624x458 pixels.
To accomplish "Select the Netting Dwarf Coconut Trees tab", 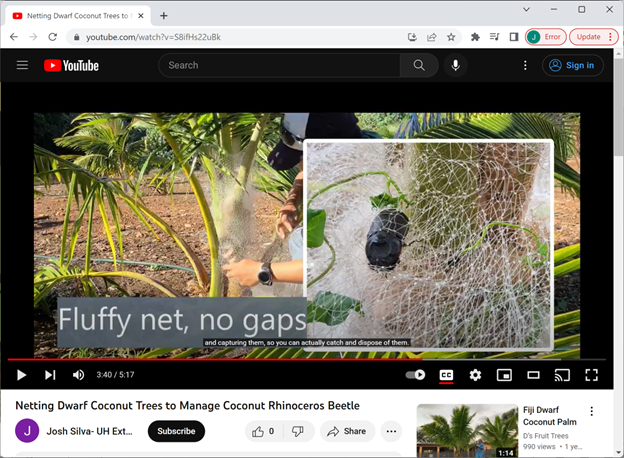I will pyautogui.click(x=78, y=16).
